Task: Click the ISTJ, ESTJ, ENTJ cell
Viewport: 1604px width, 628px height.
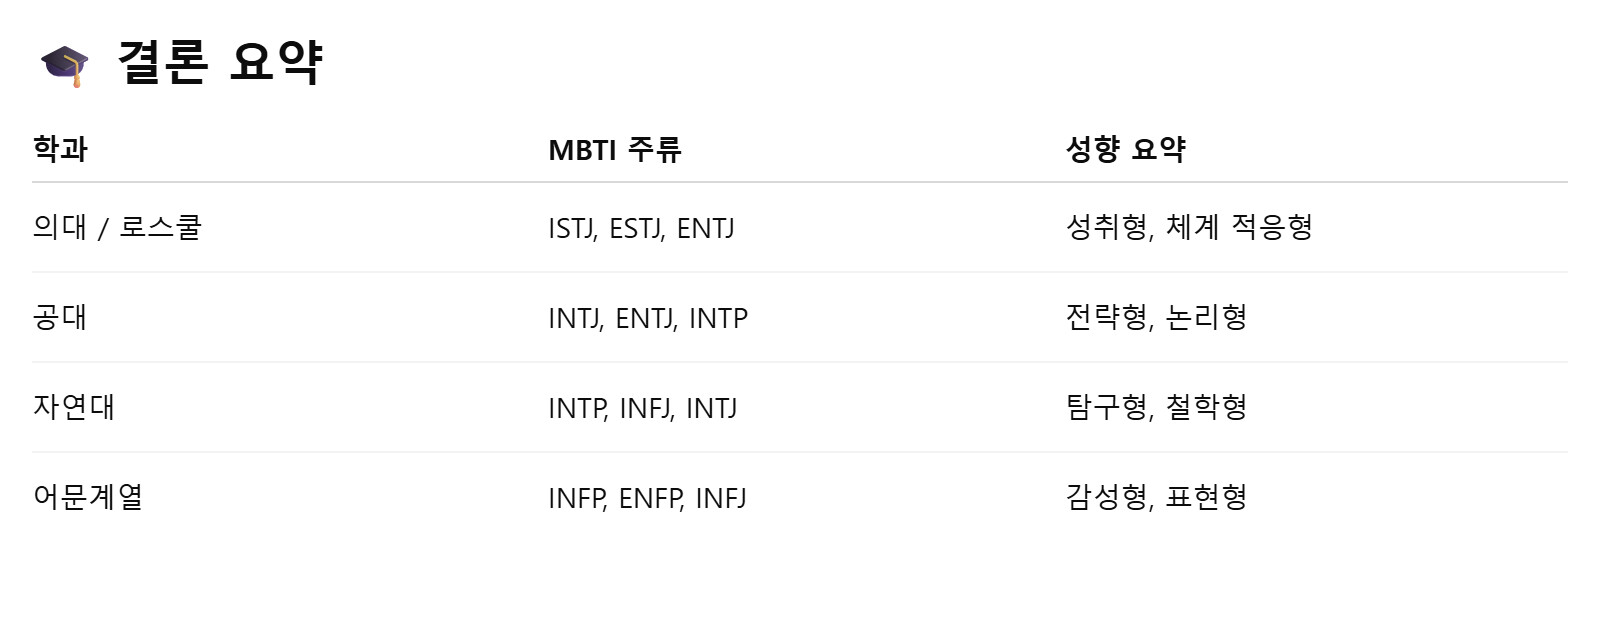Action: [x=641, y=229]
